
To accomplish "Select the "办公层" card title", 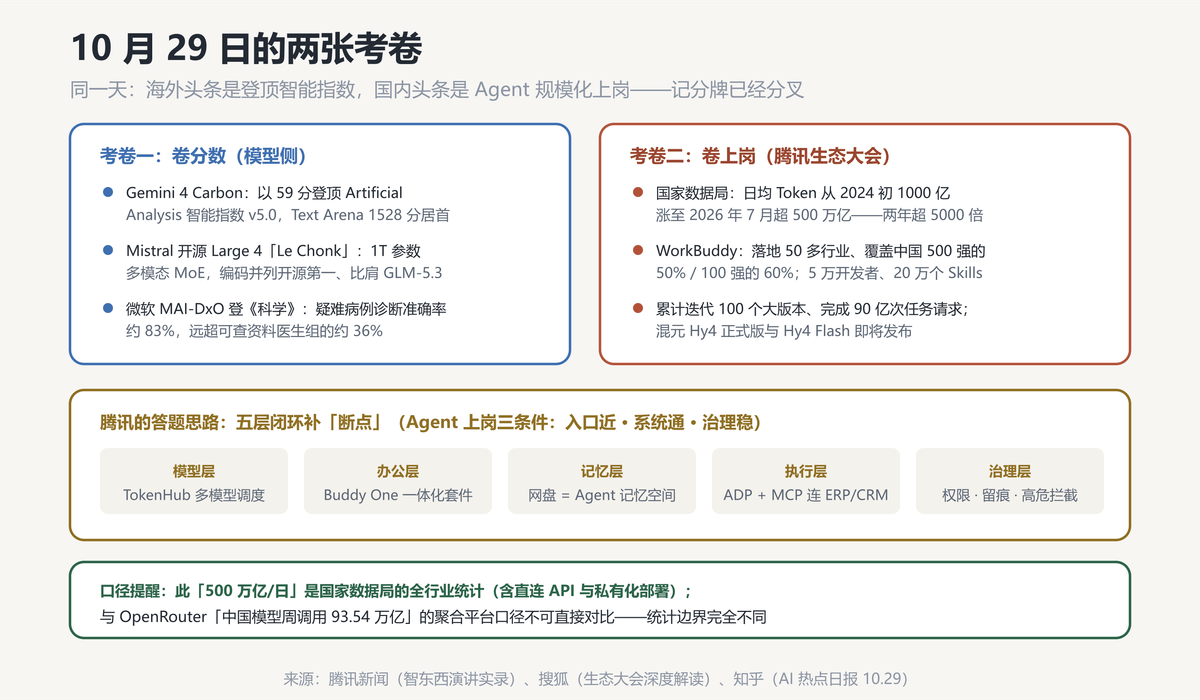I will (x=398, y=471).
